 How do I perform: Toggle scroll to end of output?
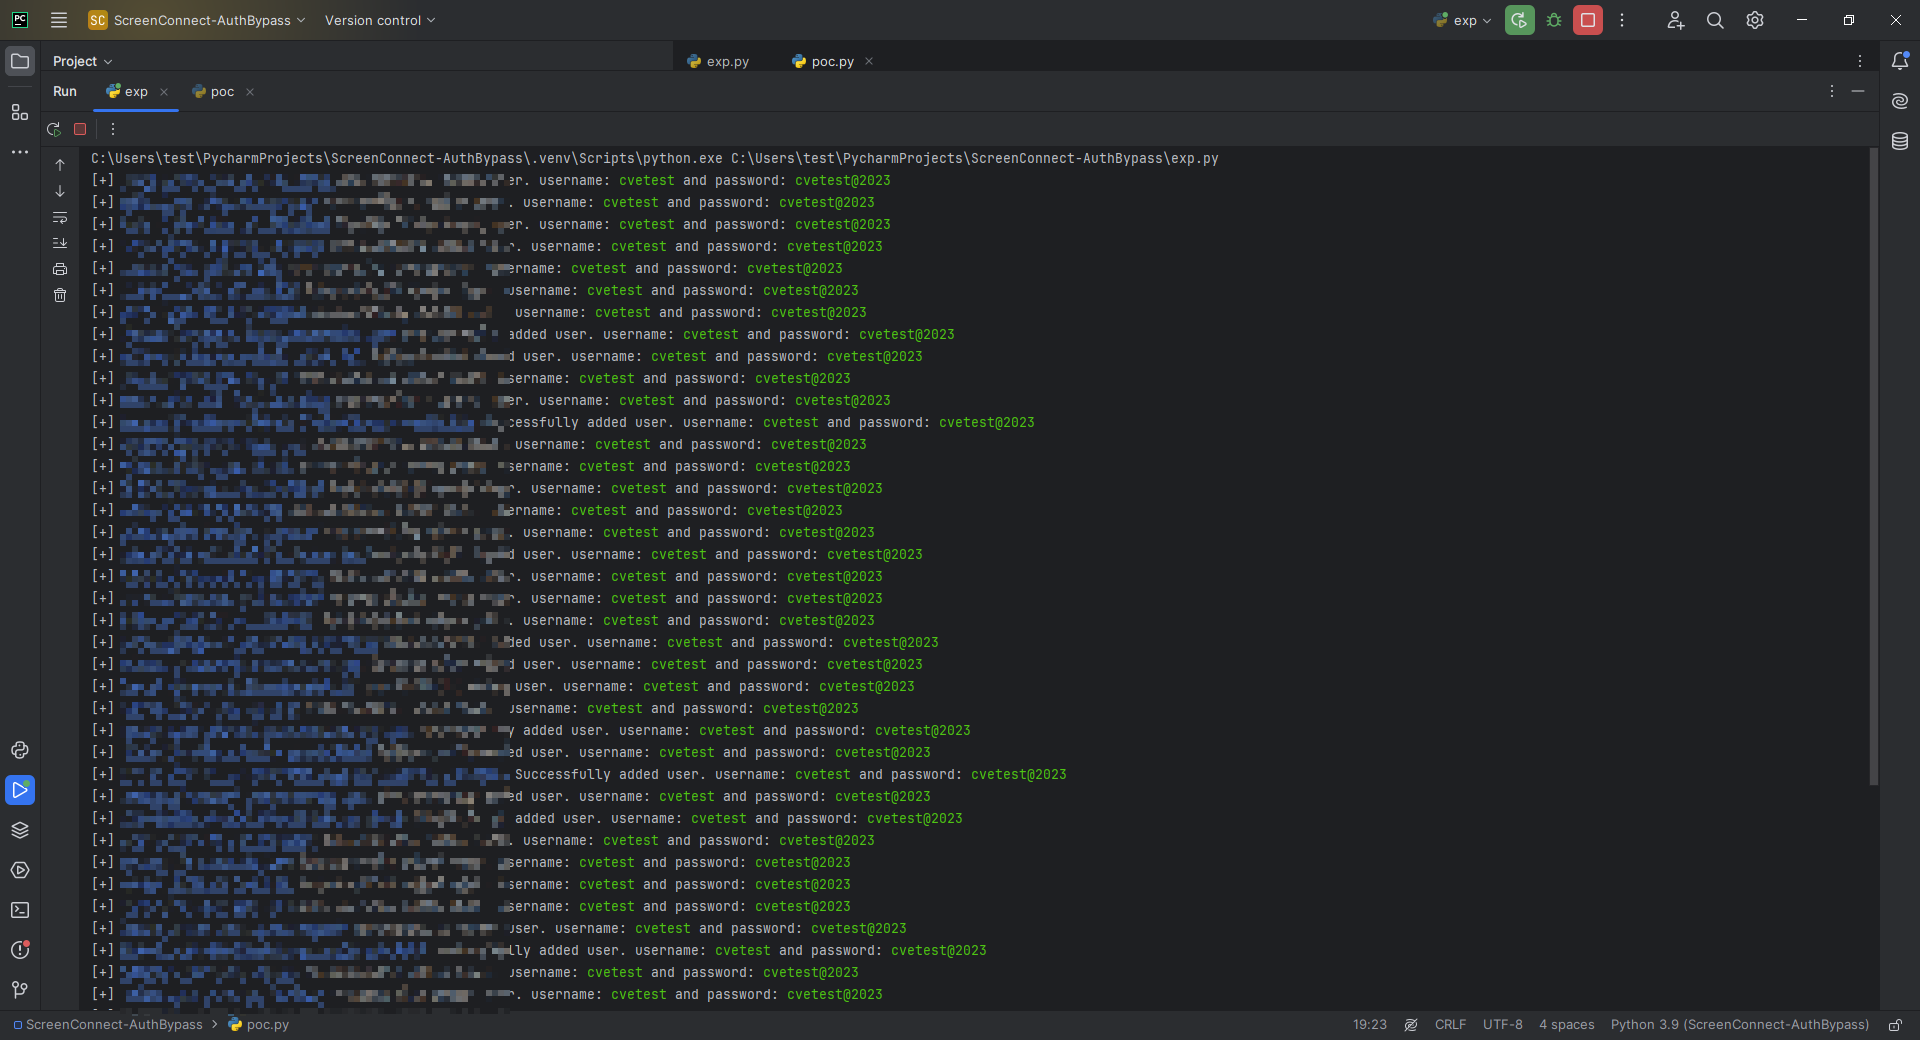click(60, 243)
